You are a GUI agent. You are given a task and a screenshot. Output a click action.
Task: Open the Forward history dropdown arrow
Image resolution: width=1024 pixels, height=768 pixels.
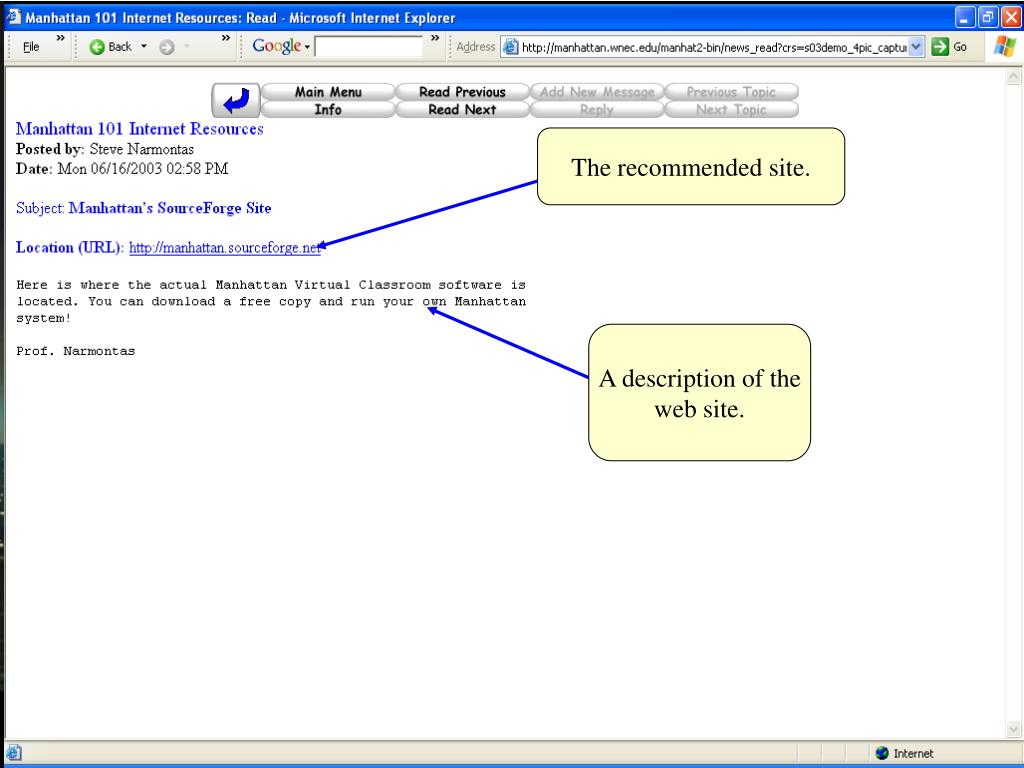coord(186,47)
